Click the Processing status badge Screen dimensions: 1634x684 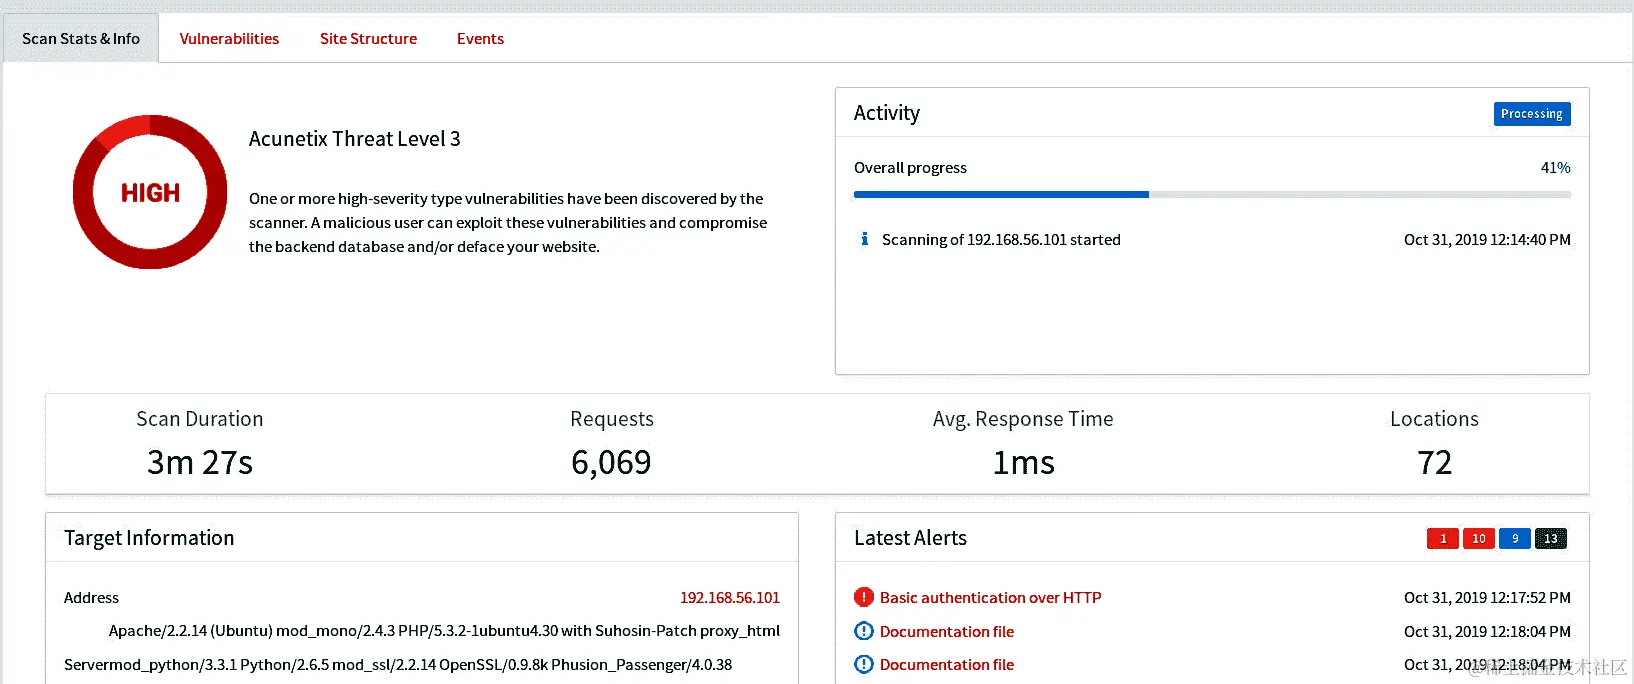(1532, 114)
